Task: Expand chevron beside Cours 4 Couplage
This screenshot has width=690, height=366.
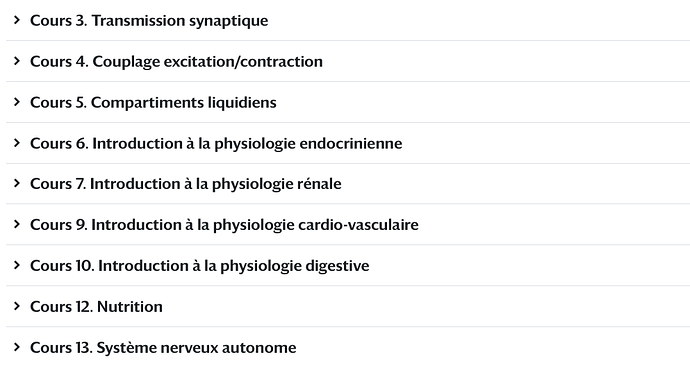Action: [17, 61]
